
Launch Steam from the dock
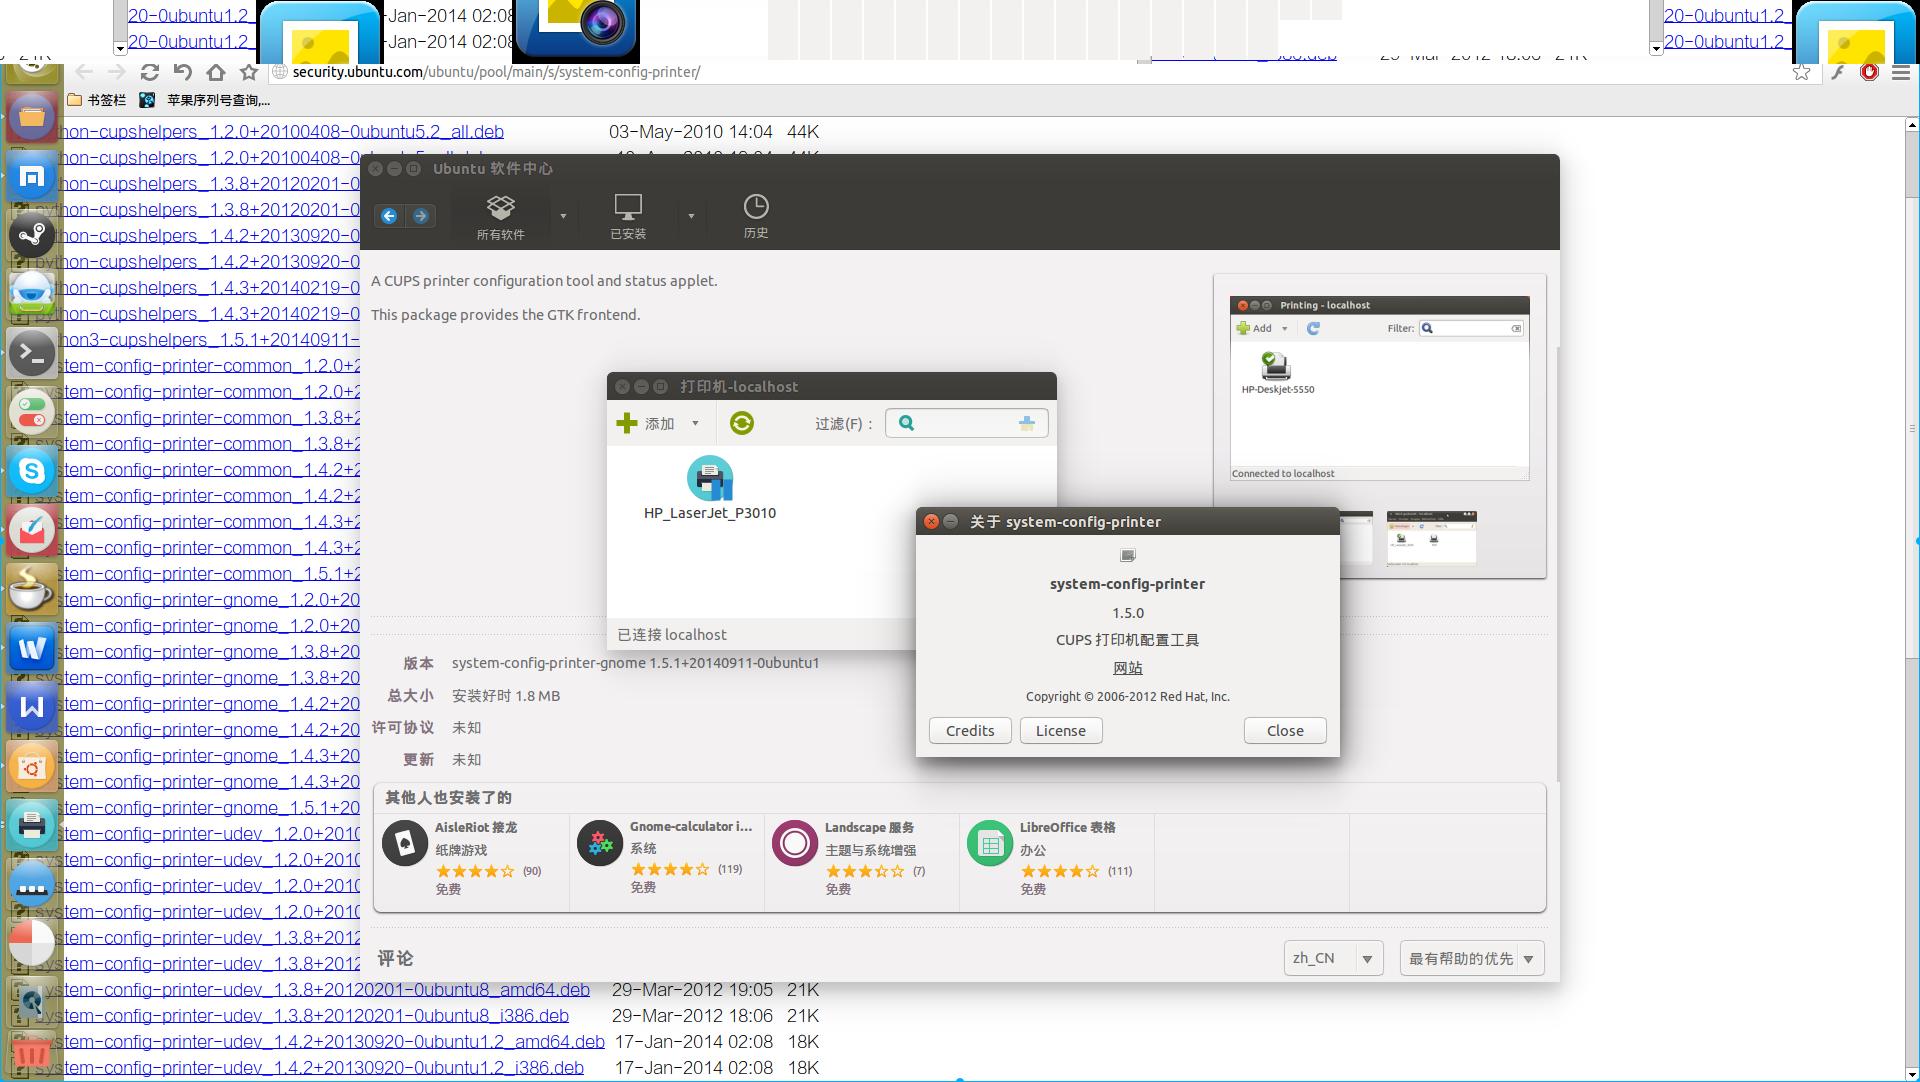pyautogui.click(x=32, y=235)
